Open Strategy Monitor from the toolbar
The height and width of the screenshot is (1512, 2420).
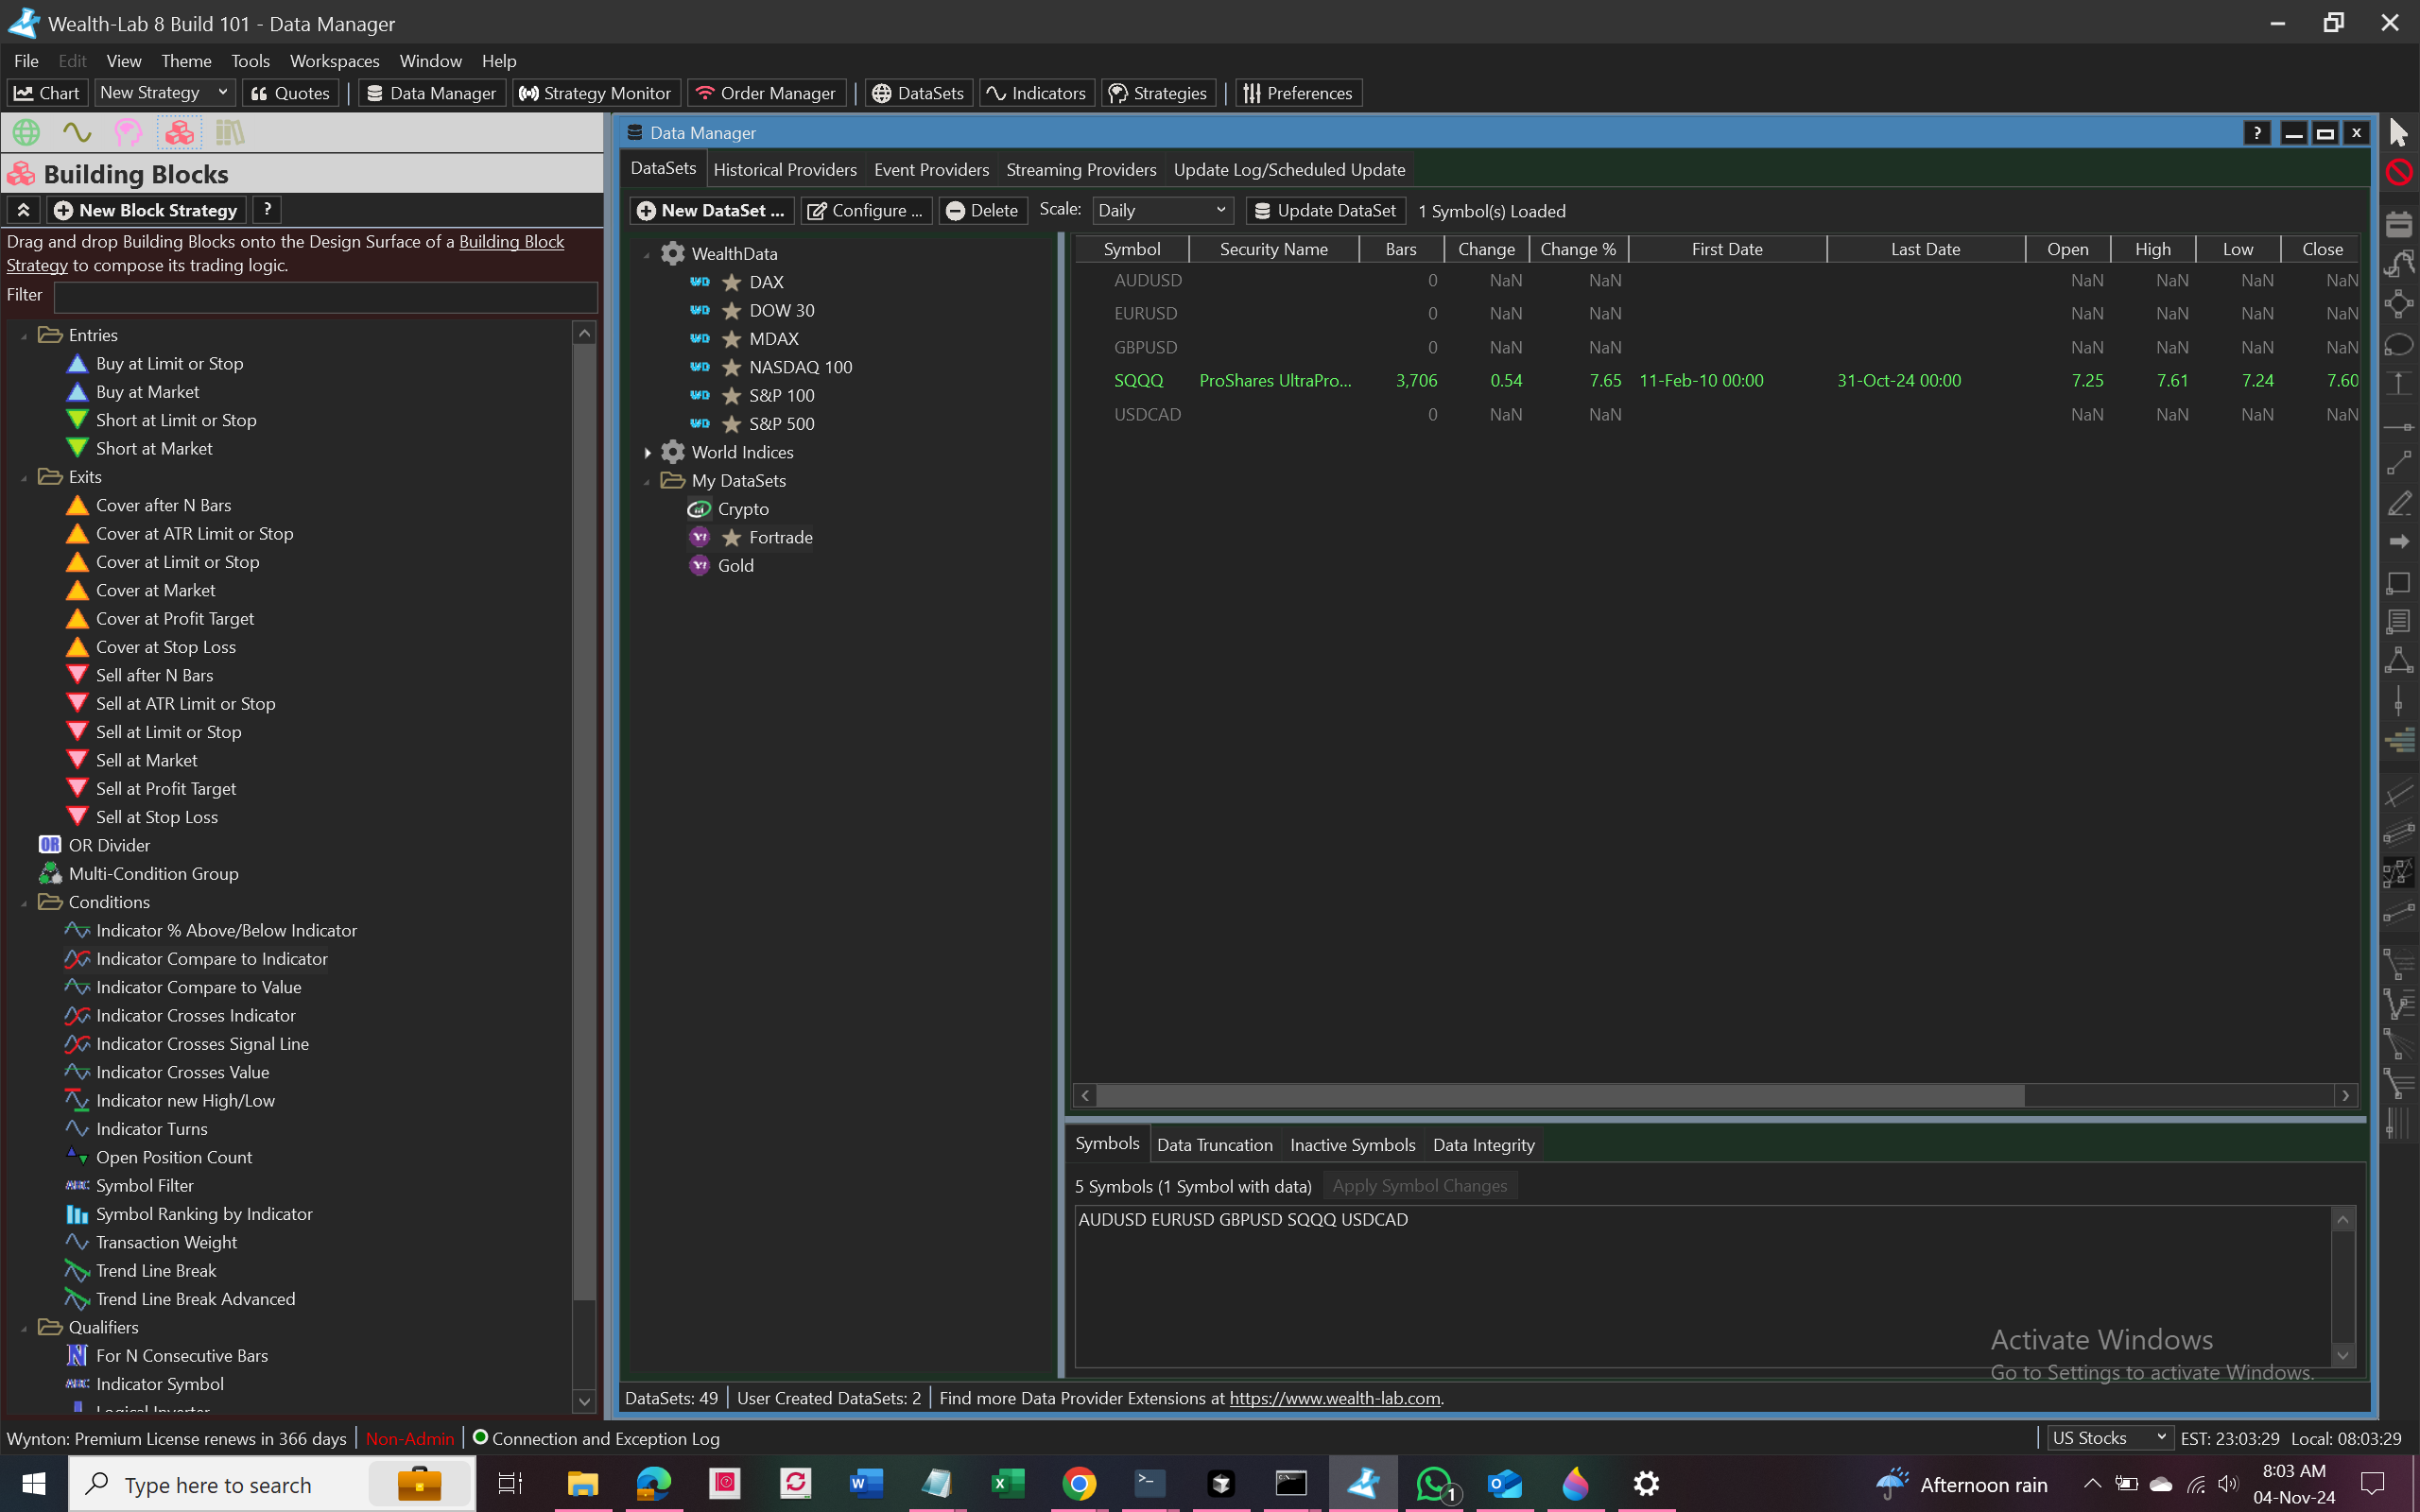click(596, 93)
